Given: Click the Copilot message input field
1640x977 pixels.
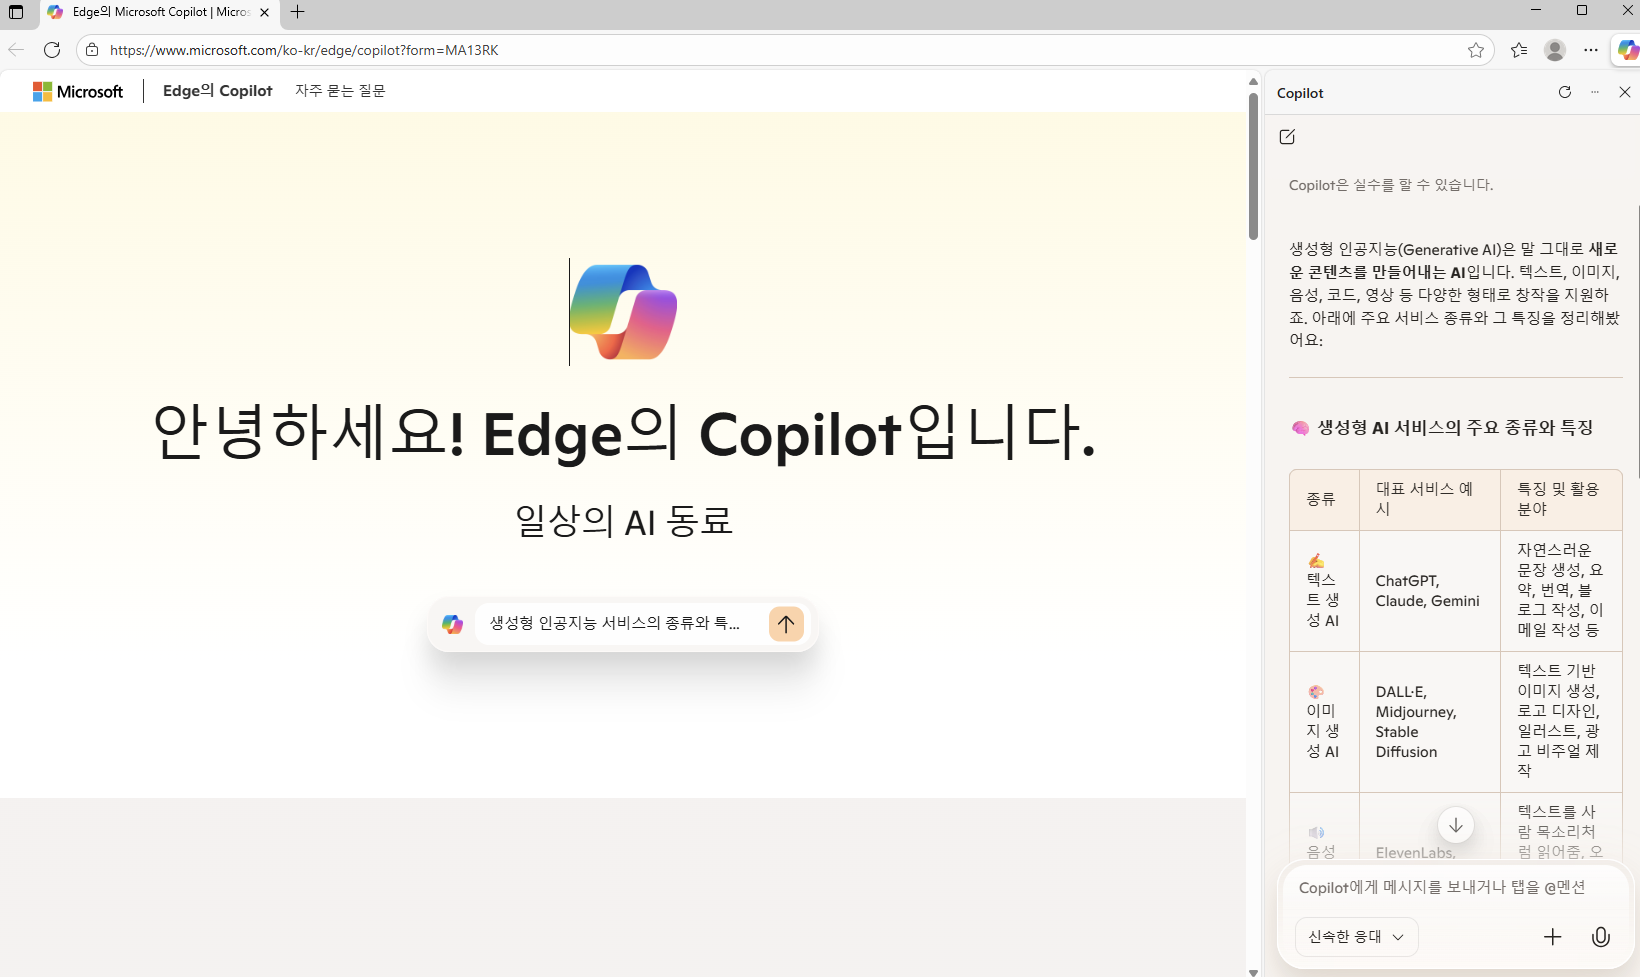Looking at the screenshot, I should (x=1440, y=887).
